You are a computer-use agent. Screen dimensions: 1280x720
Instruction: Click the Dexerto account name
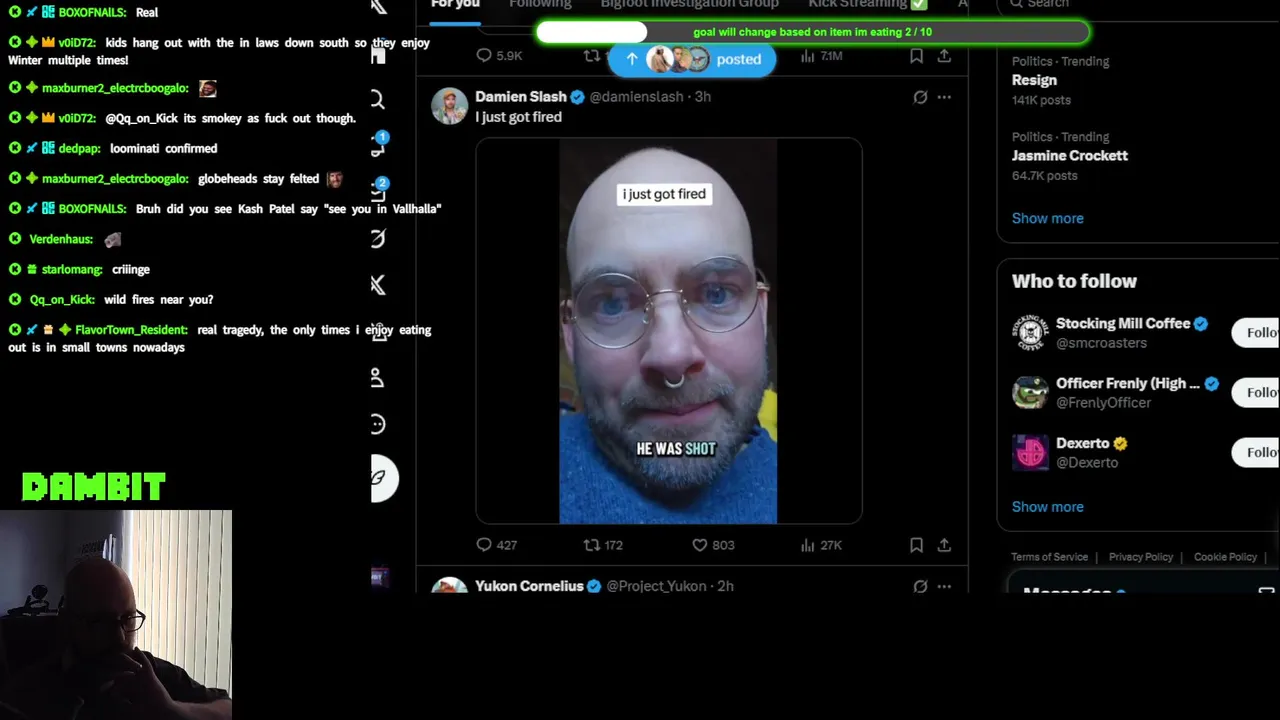[1082, 443]
